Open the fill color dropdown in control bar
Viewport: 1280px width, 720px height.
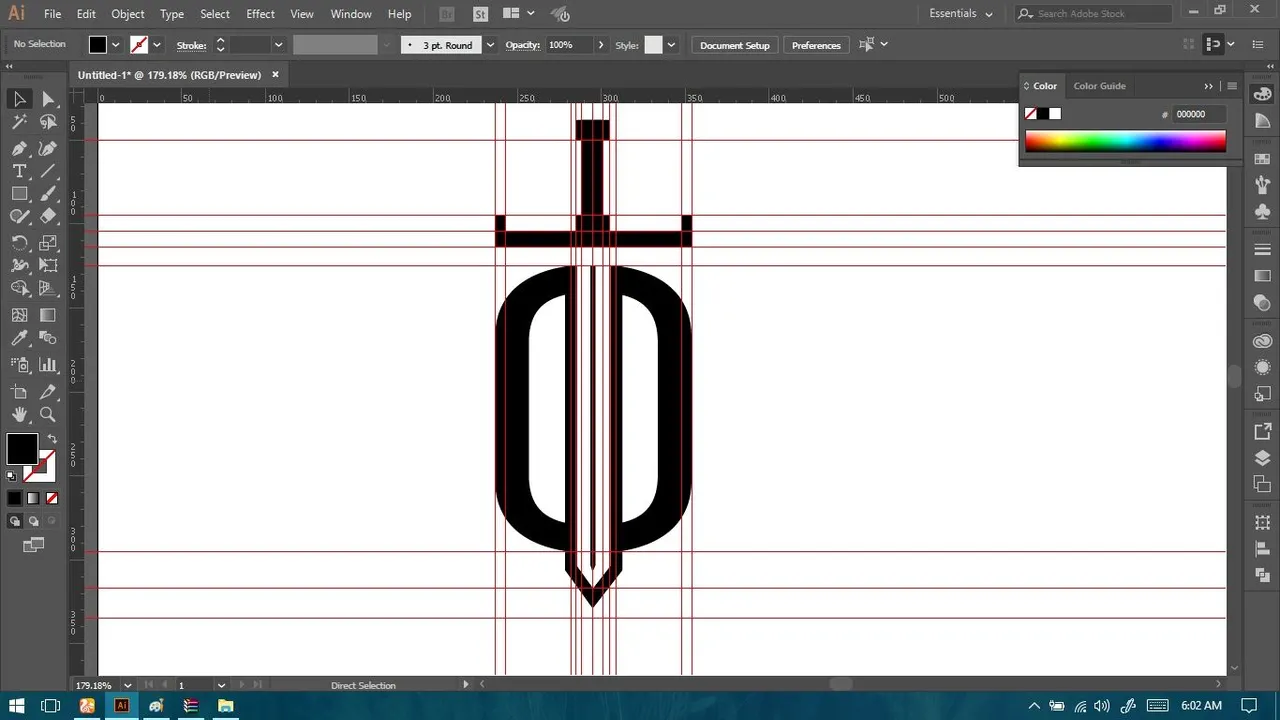coord(116,45)
